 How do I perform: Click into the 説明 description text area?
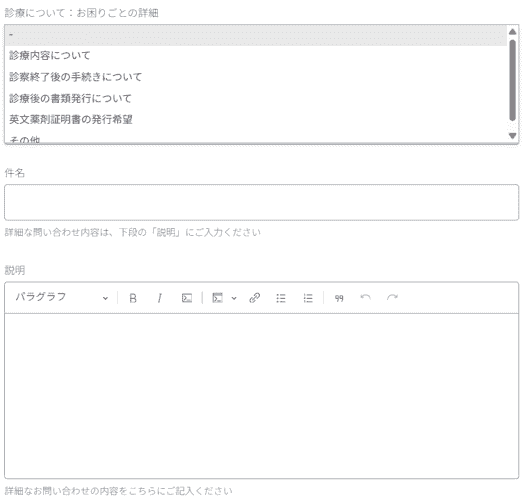[x=261, y=396]
